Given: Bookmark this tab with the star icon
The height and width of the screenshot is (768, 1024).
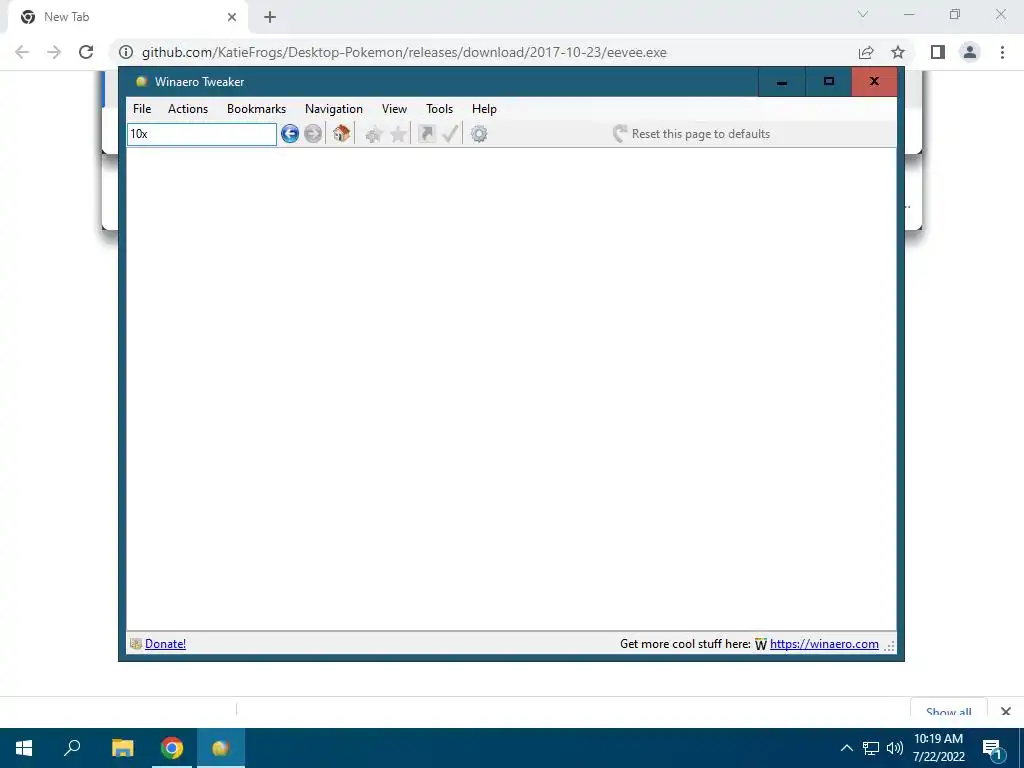Looking at the screenshot, I should pyautogui.click(x=898, y=52).
